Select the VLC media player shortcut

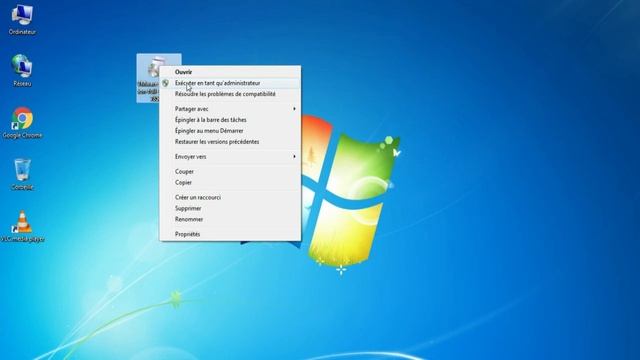22,227
